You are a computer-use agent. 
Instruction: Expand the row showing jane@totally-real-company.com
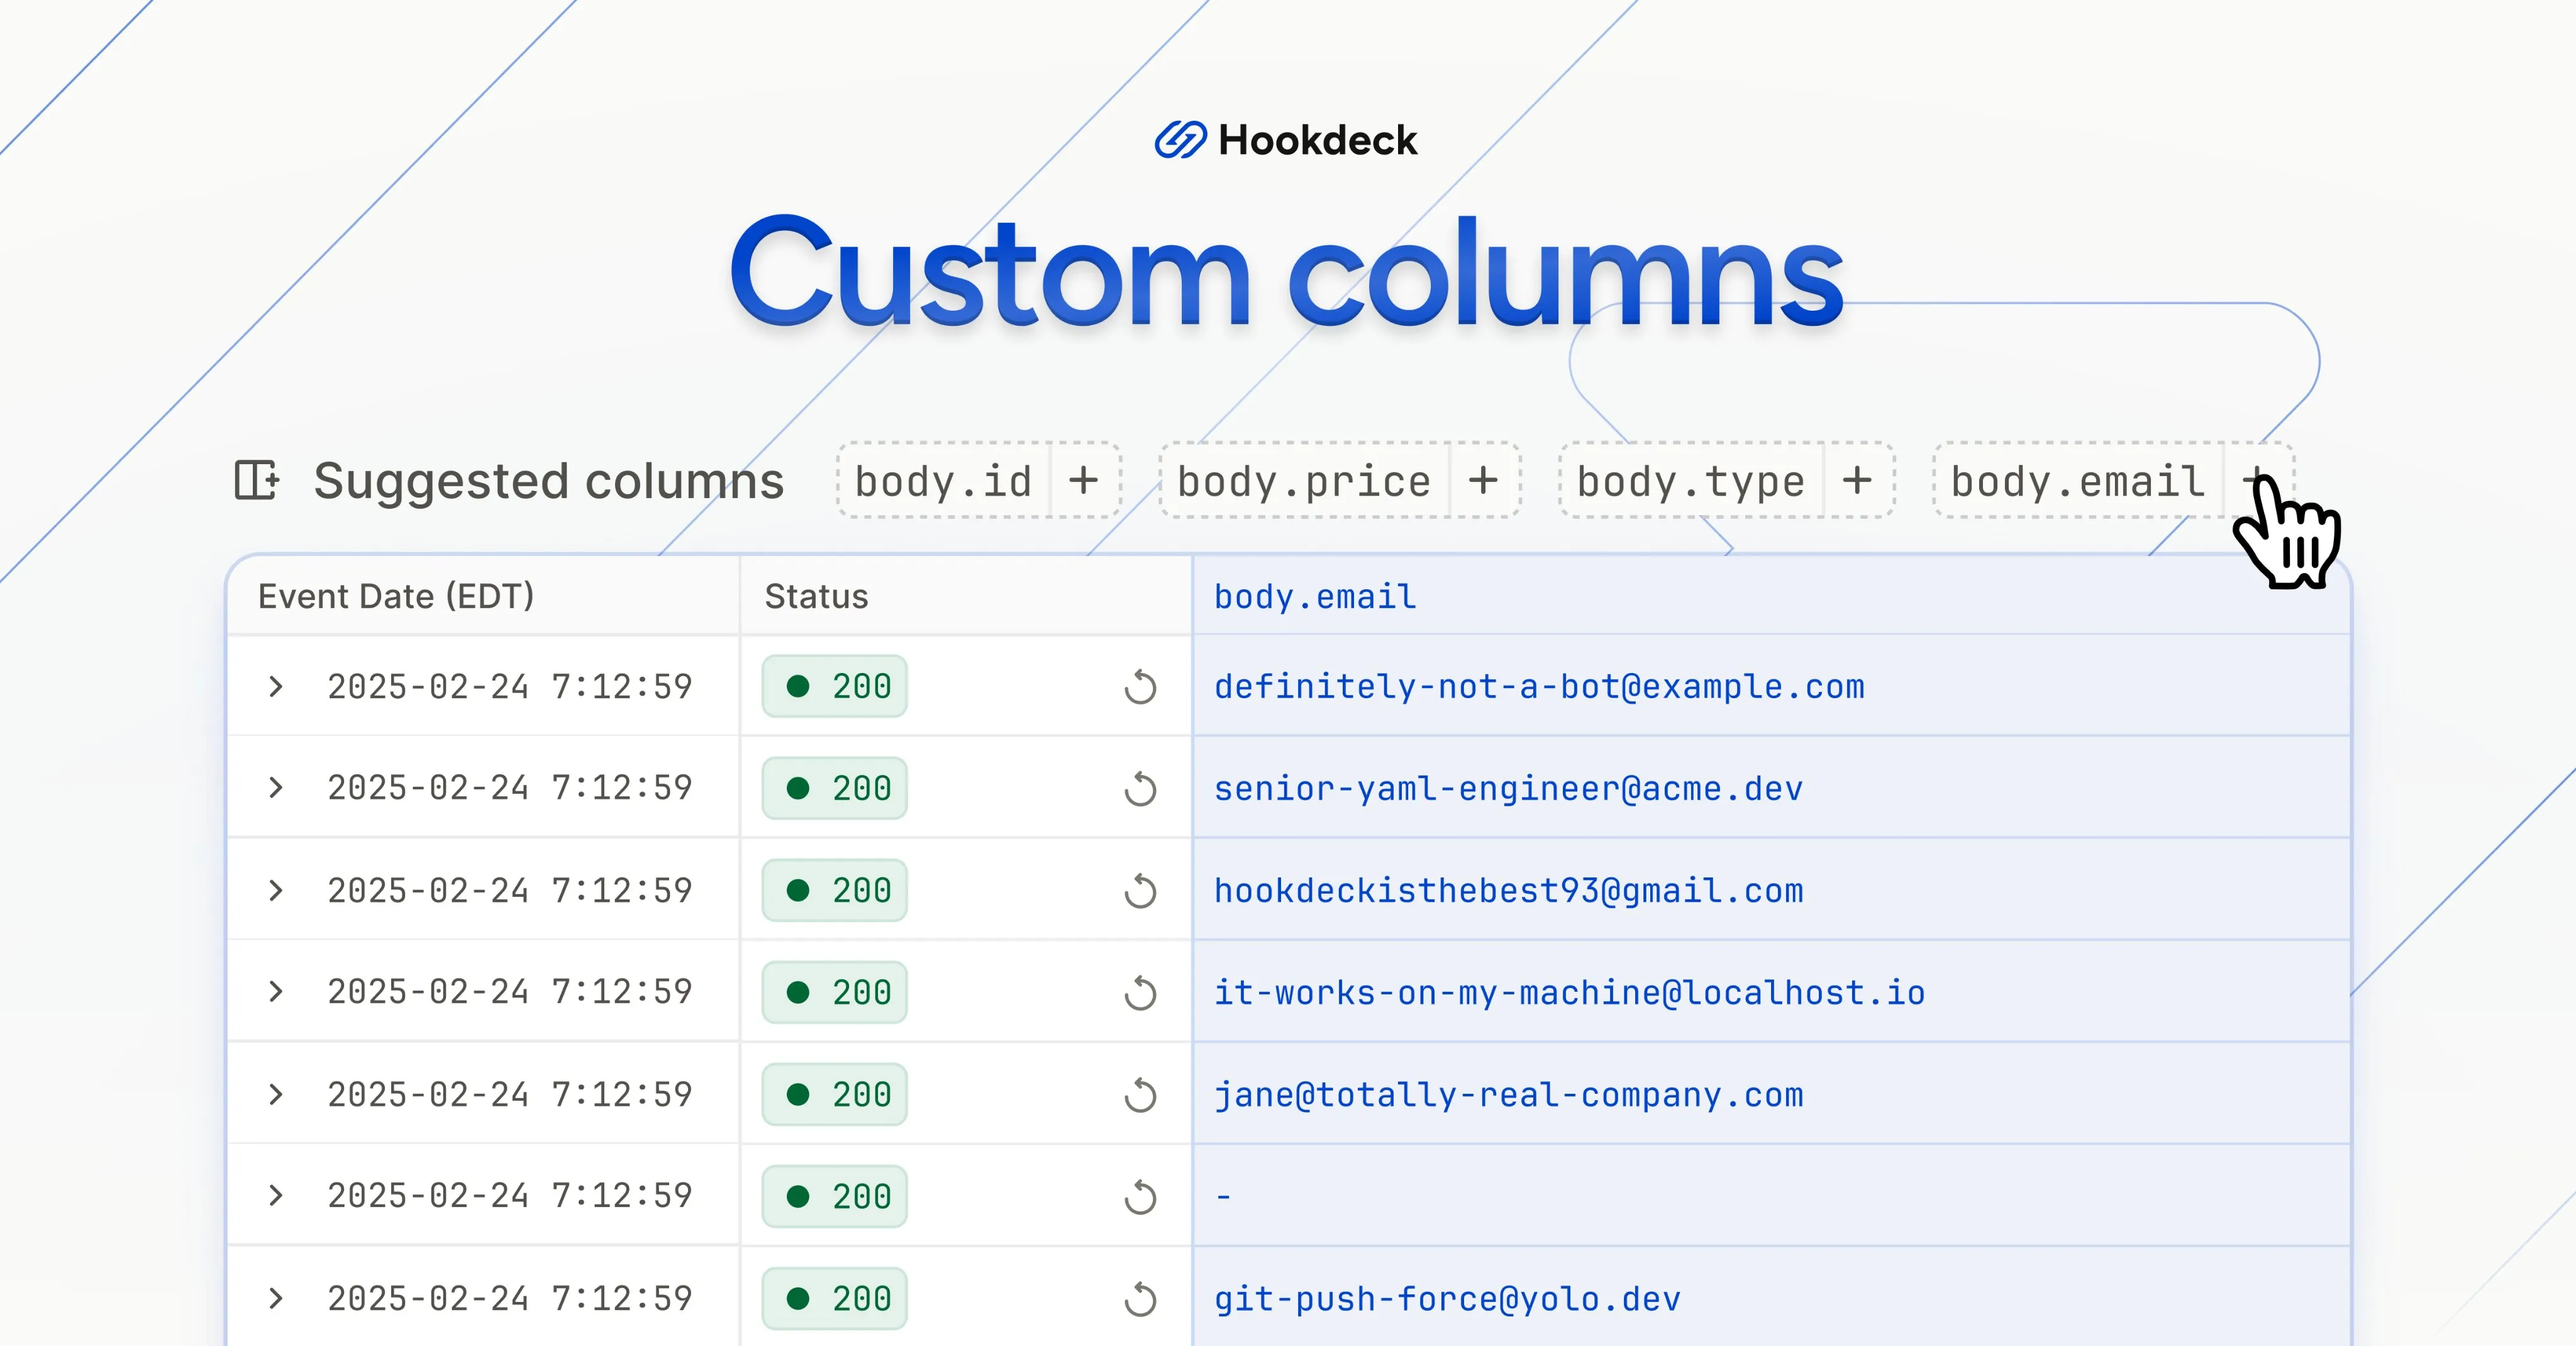277,1095
